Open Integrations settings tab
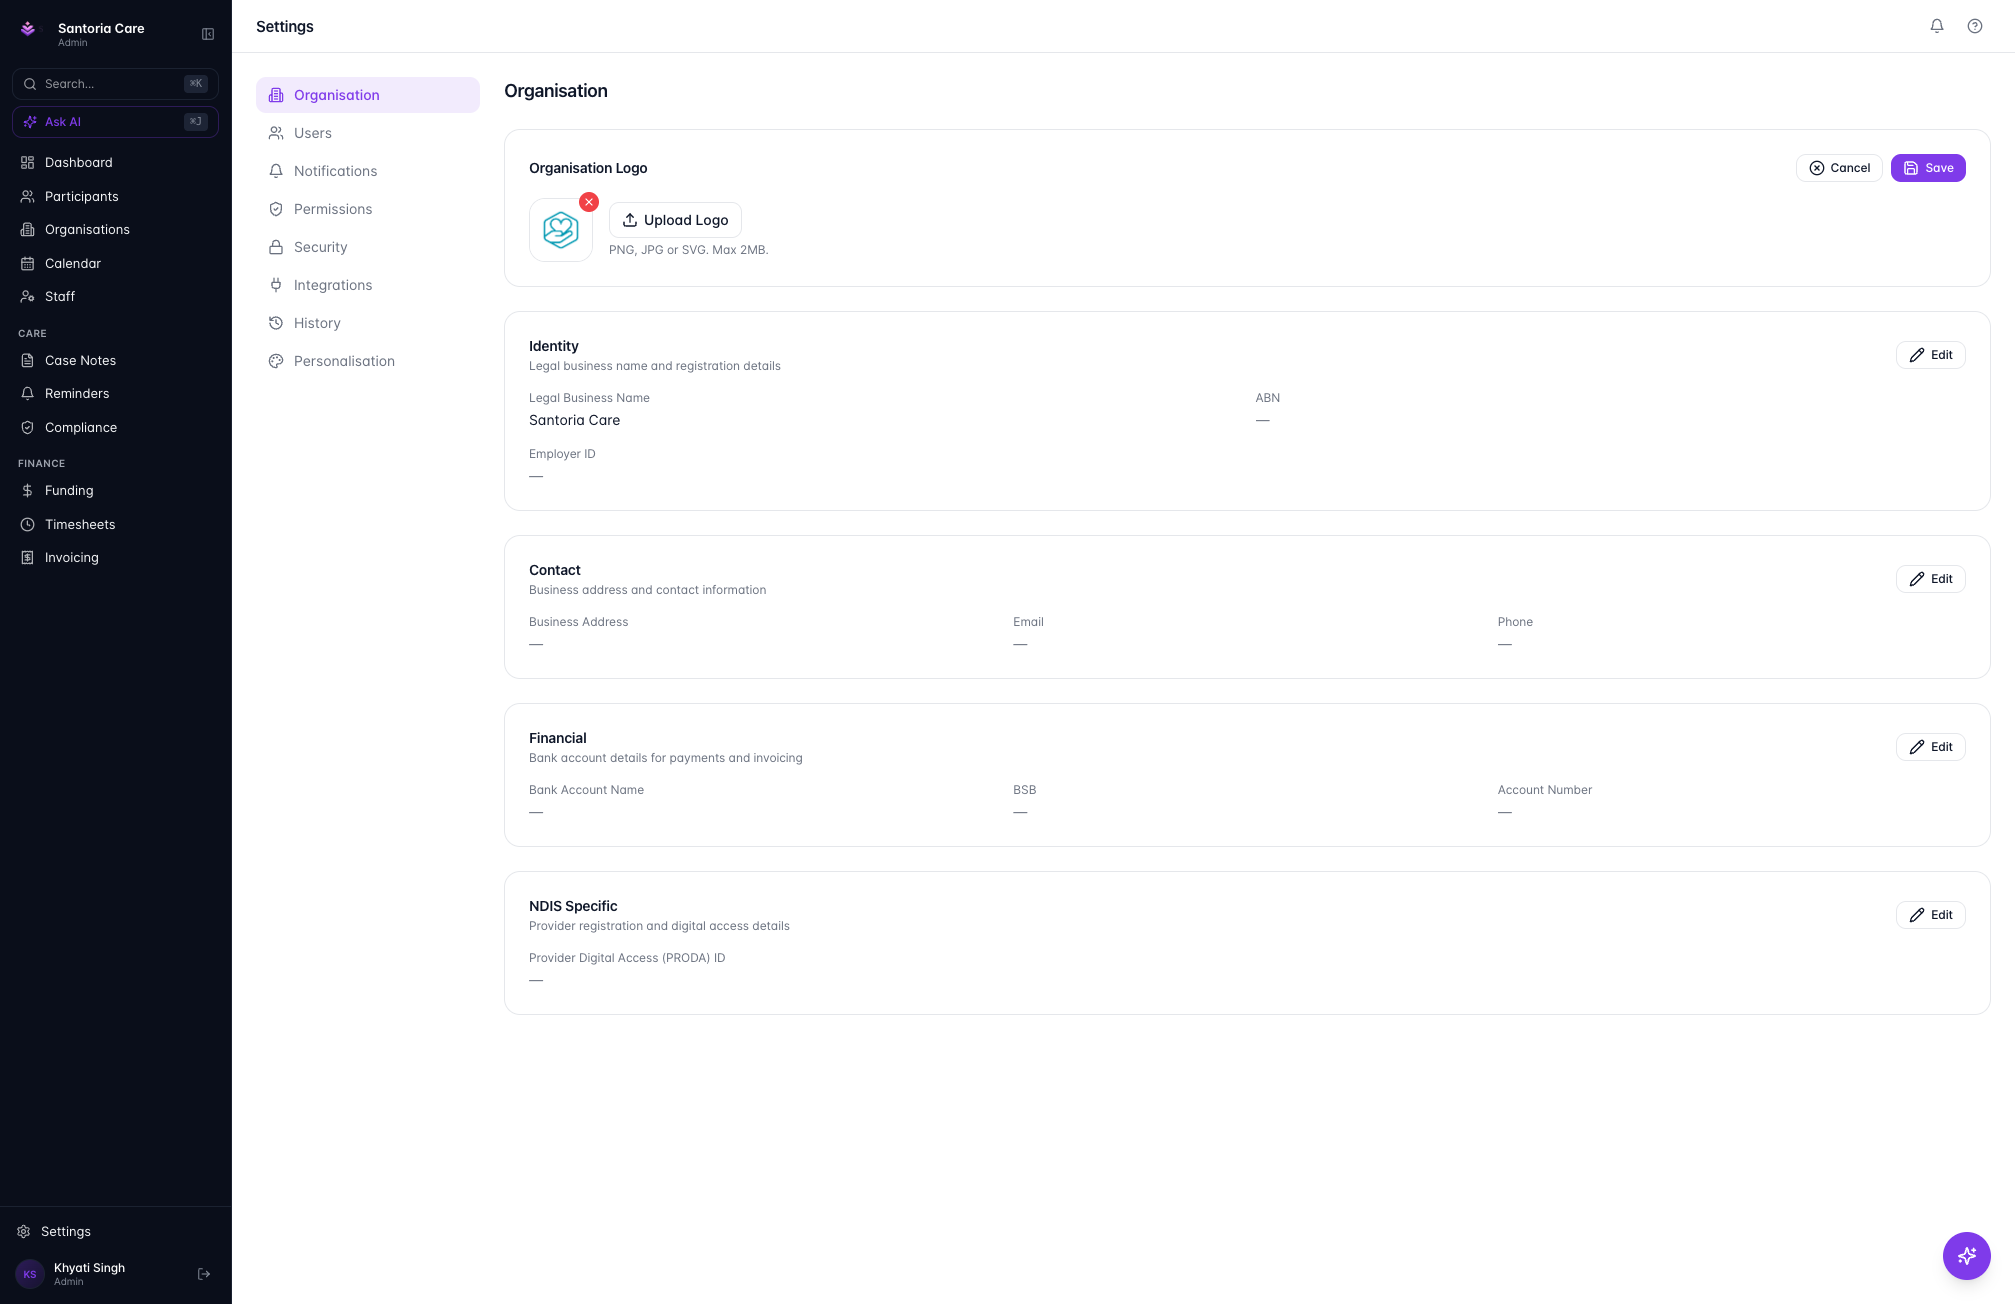2015x1304 pixels. (x=368, y=285)
